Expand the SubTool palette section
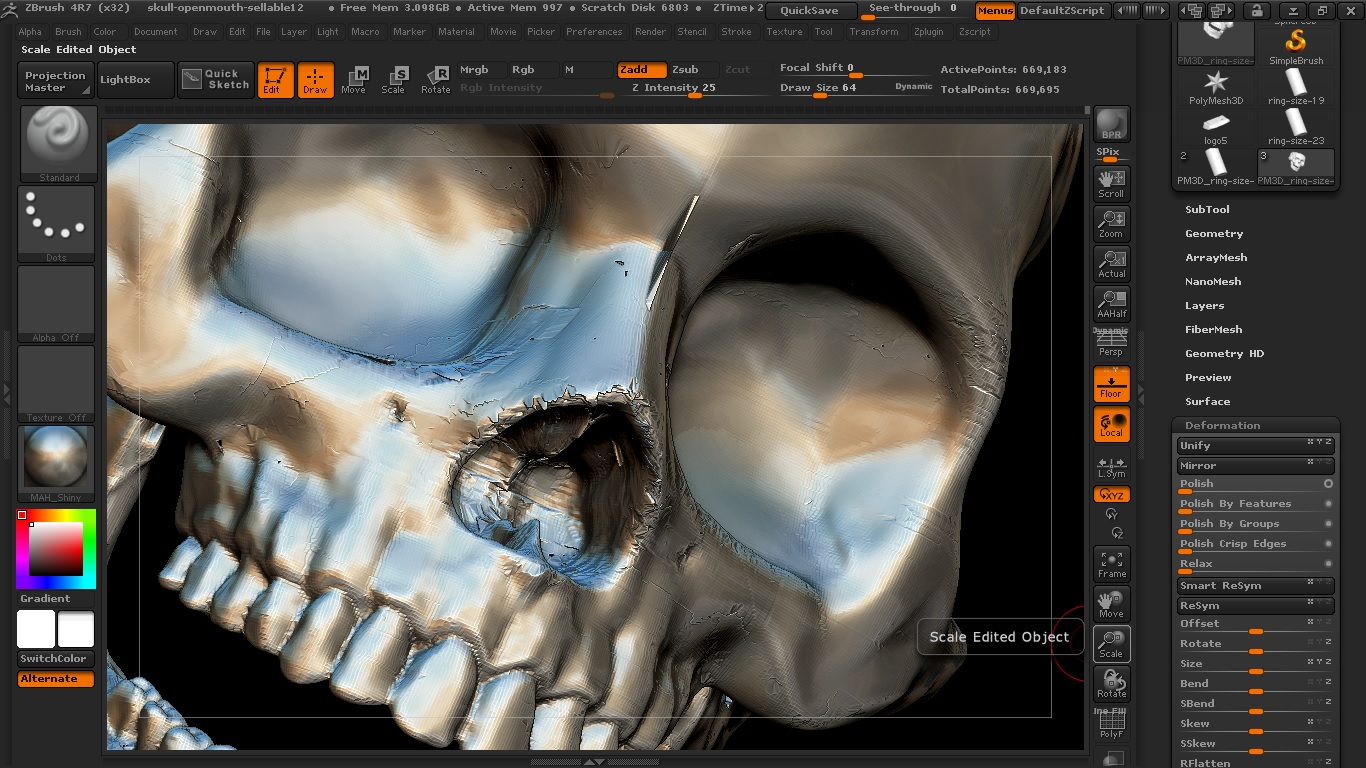The height and width of the screenshot is (768, 1366). pos(1207,210)
